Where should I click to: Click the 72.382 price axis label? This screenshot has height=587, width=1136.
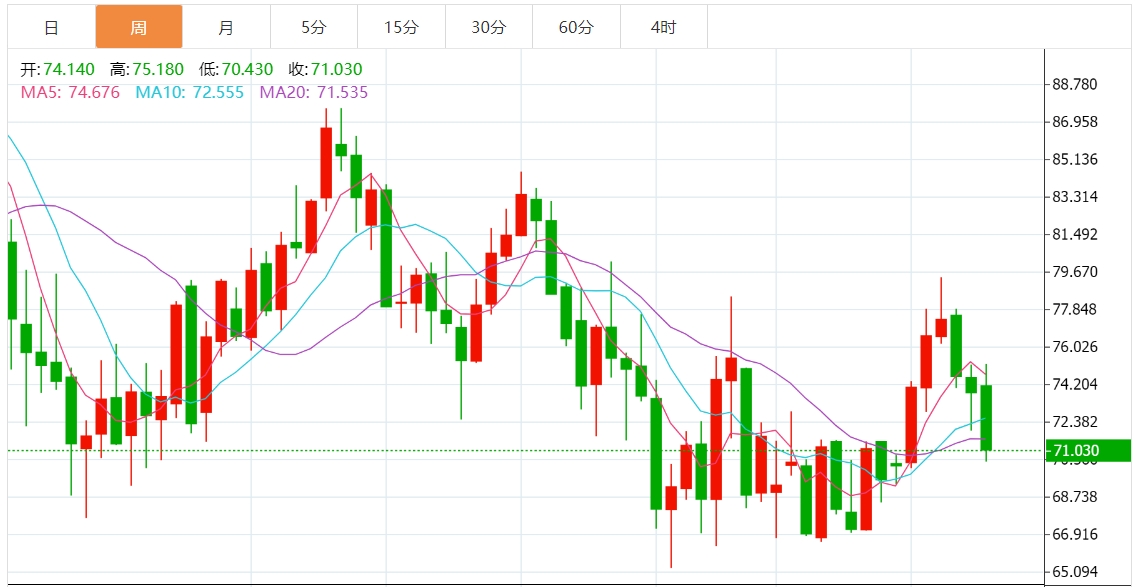[1074, 422]
